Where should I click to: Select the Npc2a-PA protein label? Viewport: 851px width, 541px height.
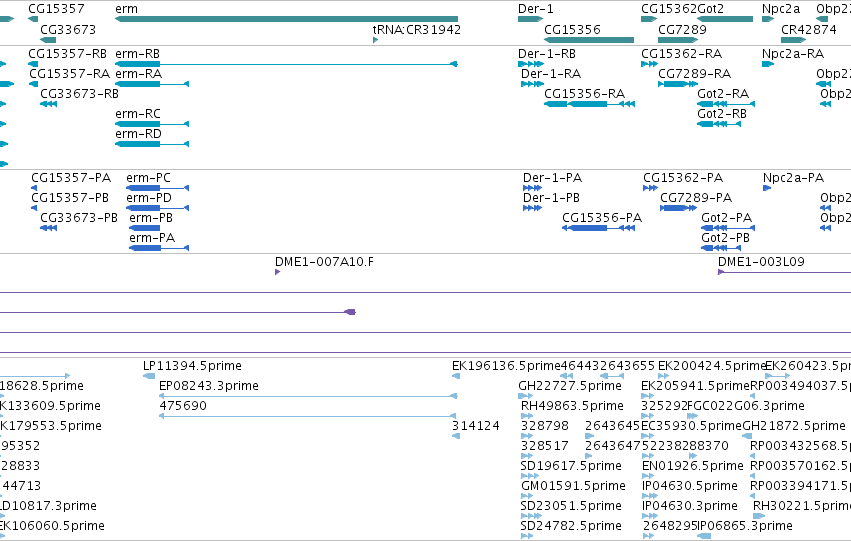793,177
